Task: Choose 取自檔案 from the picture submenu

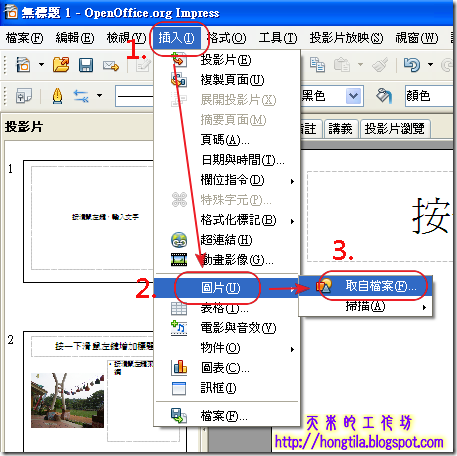Action: 366,286
